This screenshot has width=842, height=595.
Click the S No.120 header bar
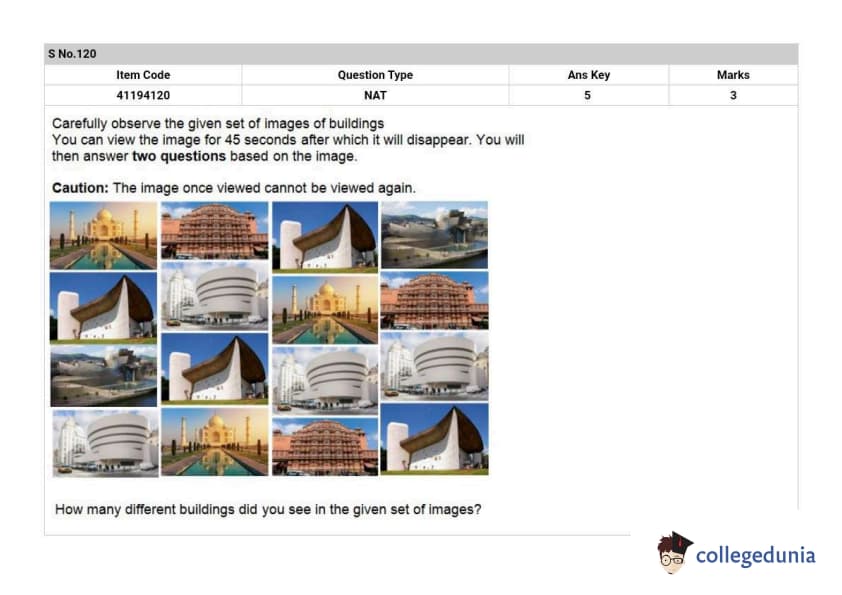pyautogui.click(x=421, y=54)
